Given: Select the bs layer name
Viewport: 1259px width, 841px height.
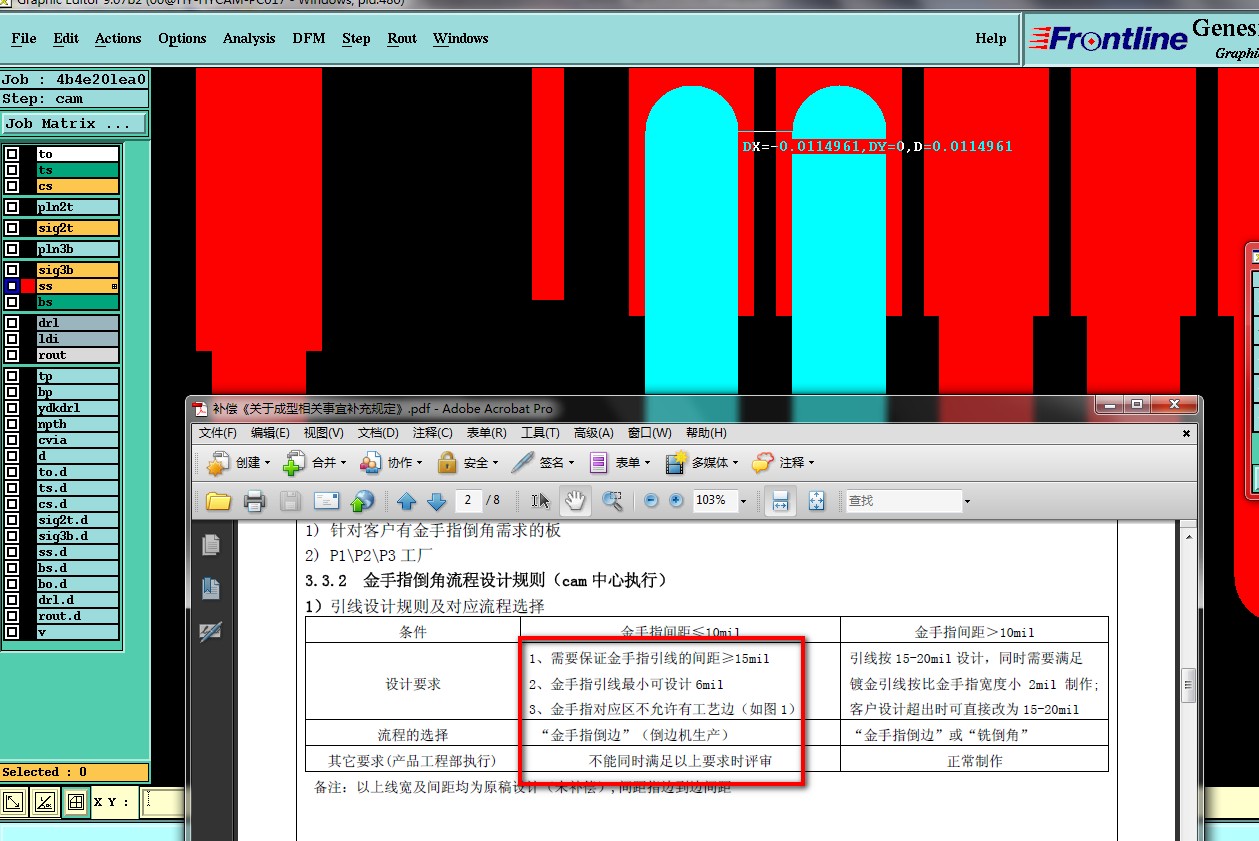Looking at the screenshot, I should (78, 302).
